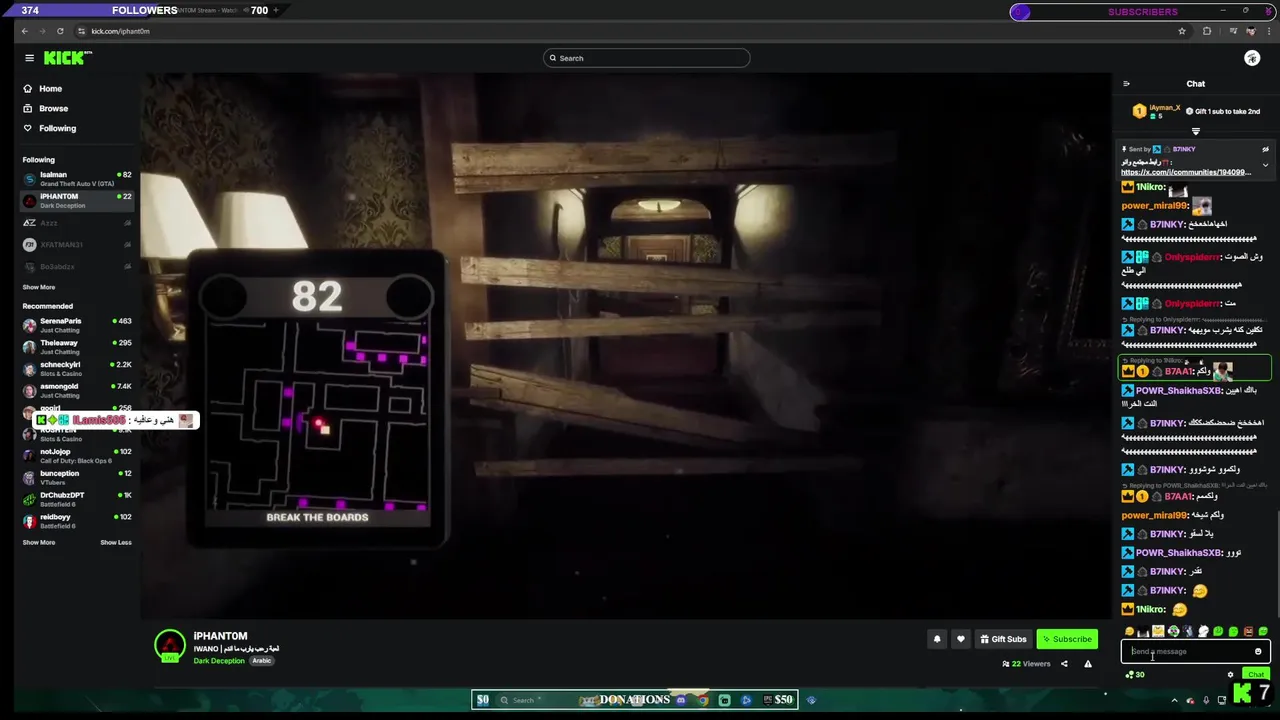Pick first emote in quick emote row
Image resolution: width=1280 pixels, height=720 pixels.
click(x=1129, y=632)
